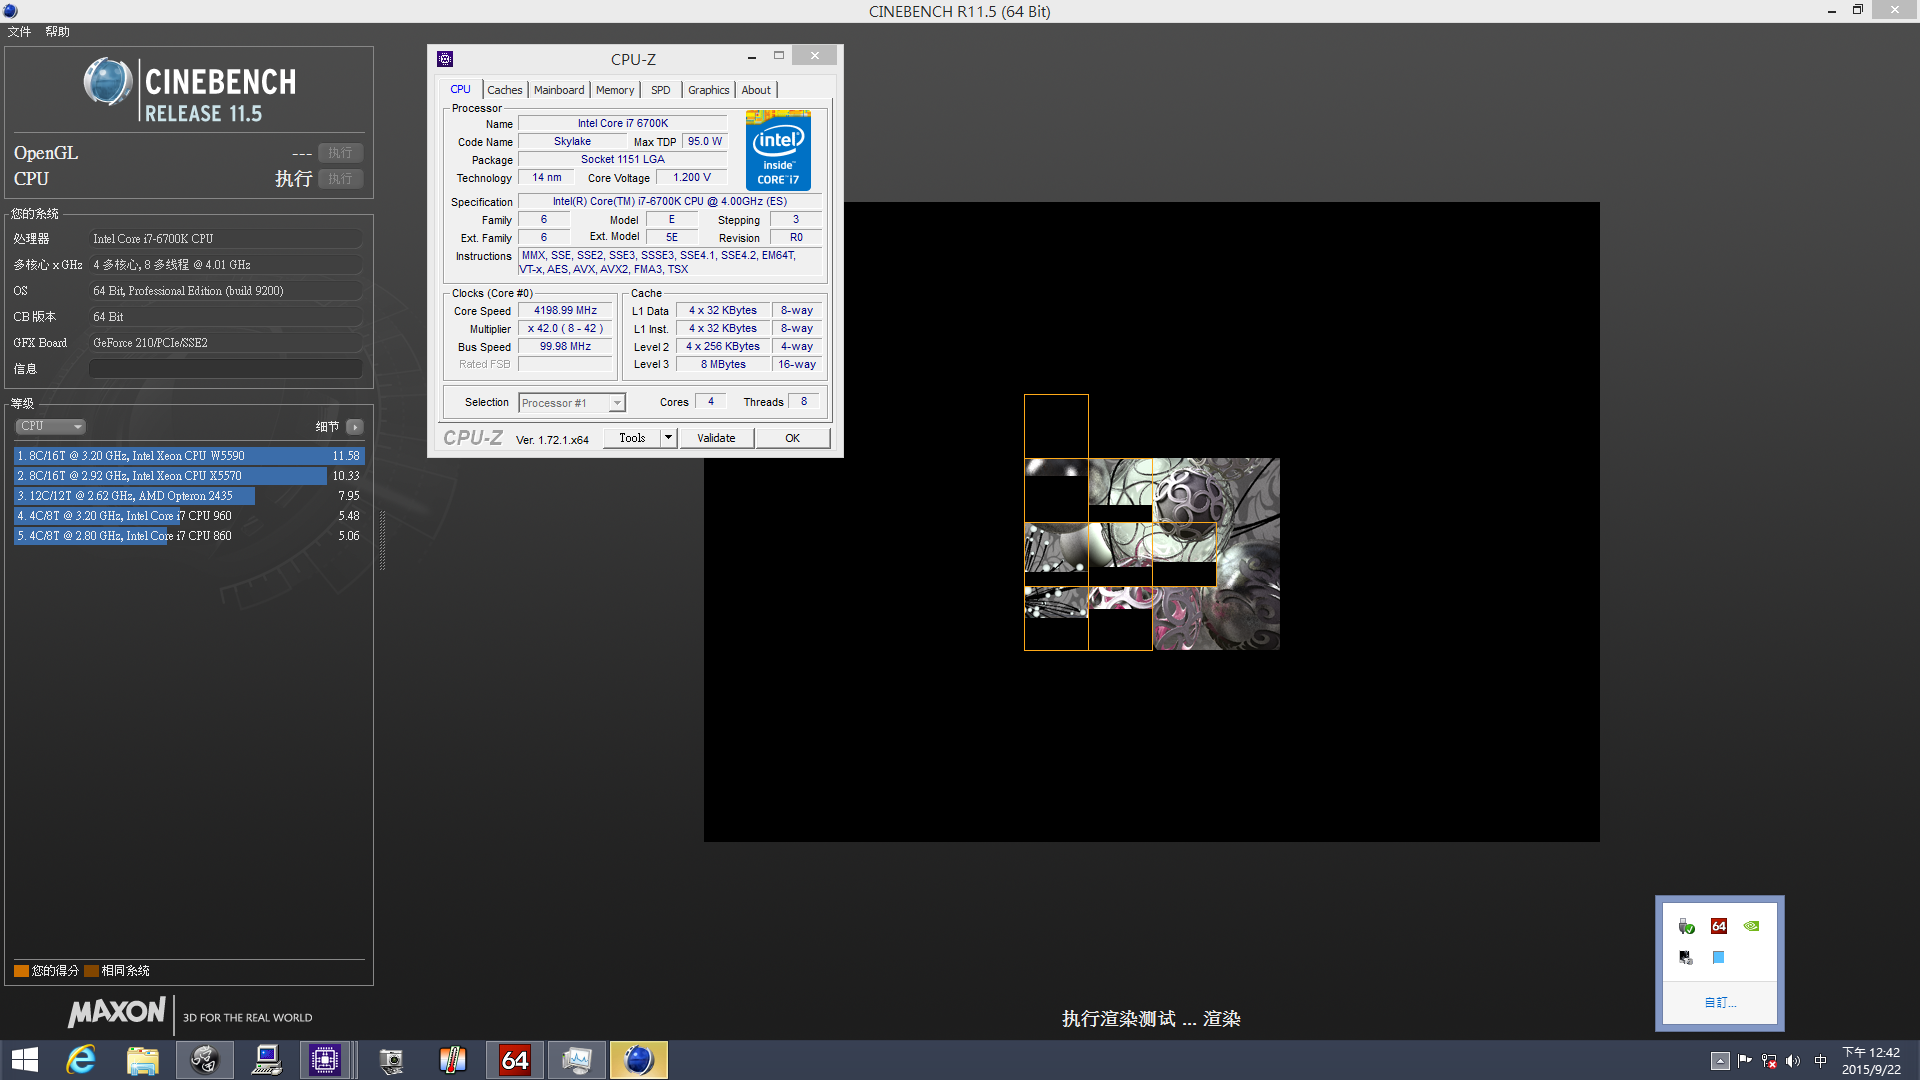Click the AIDA64 taskbar icon
The height and width of the screenshot is (1080, 1920).
tap(515, 1060)
